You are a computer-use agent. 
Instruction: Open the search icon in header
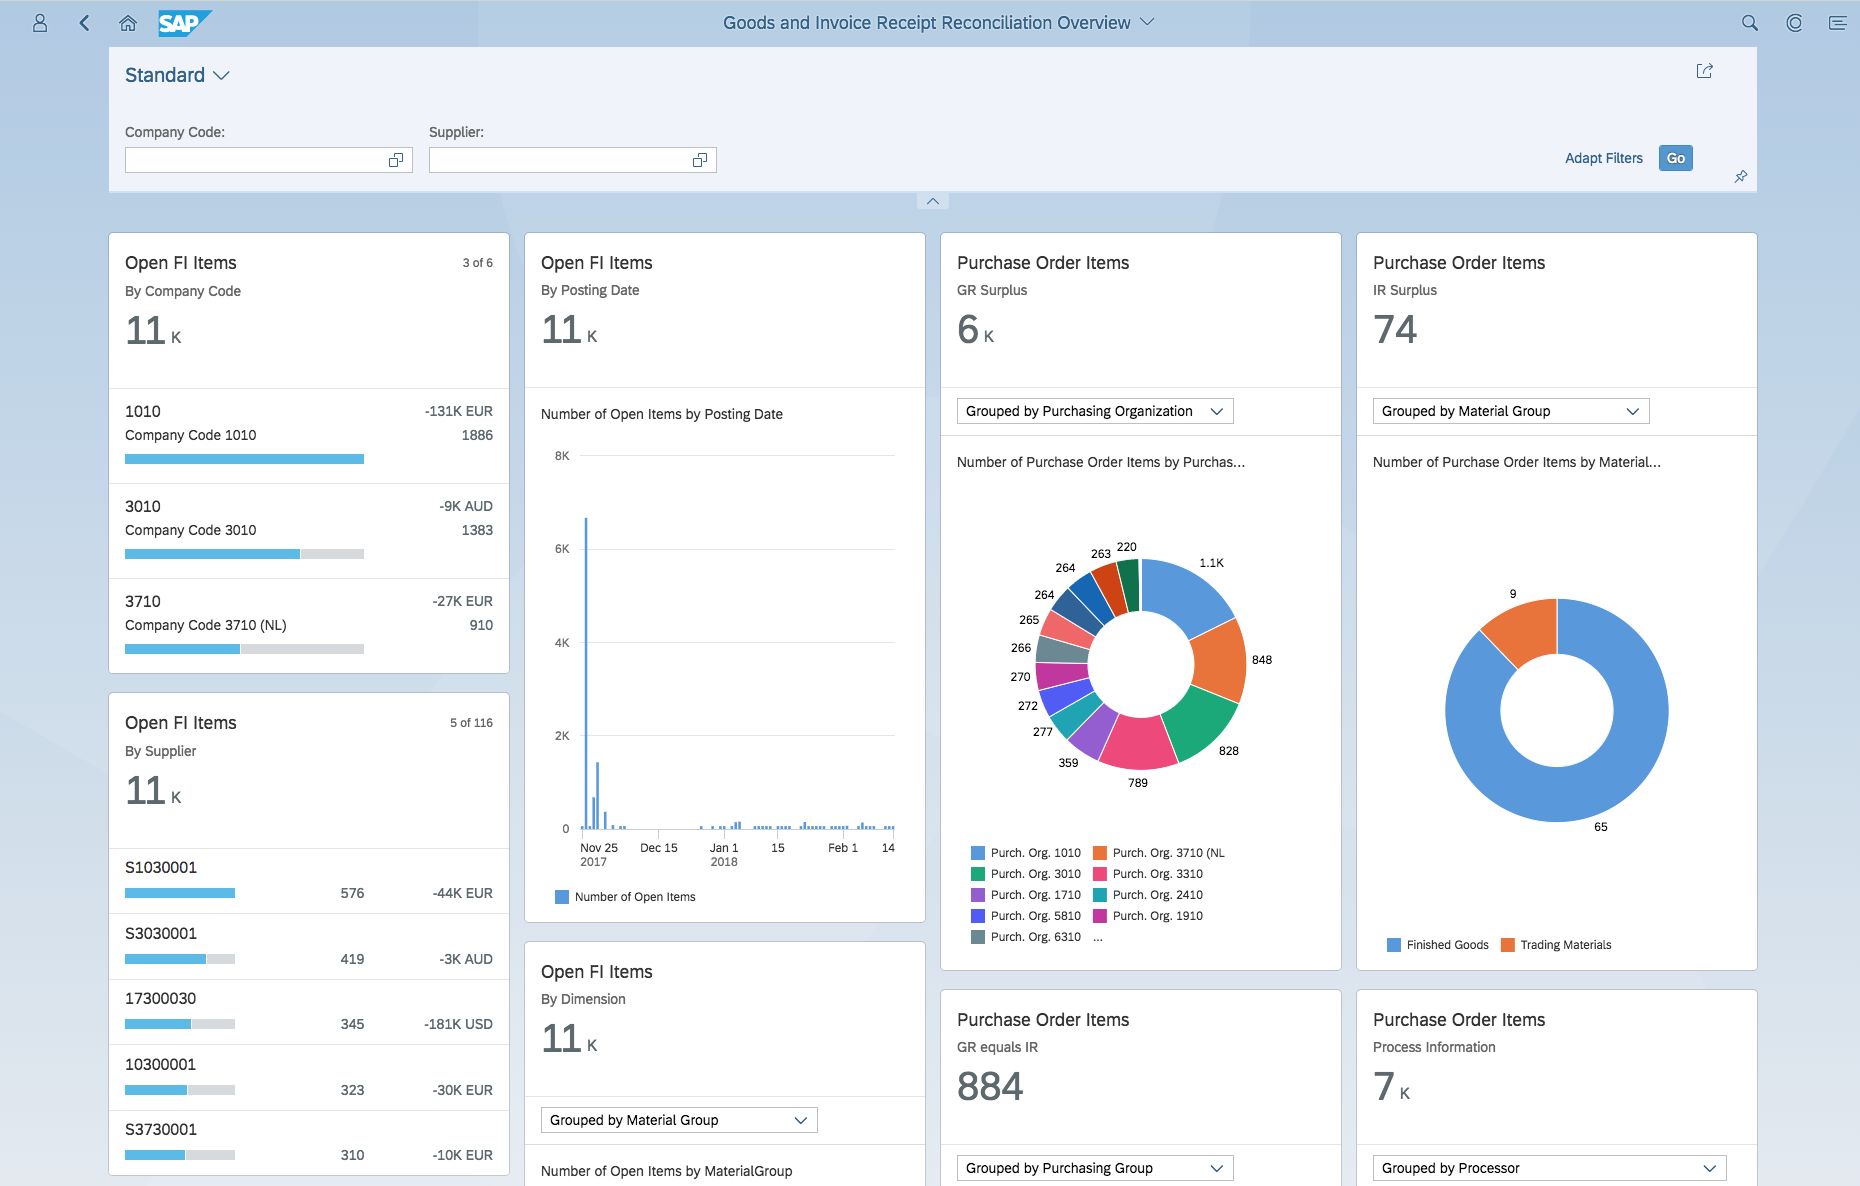click(x=1749, y=23)
